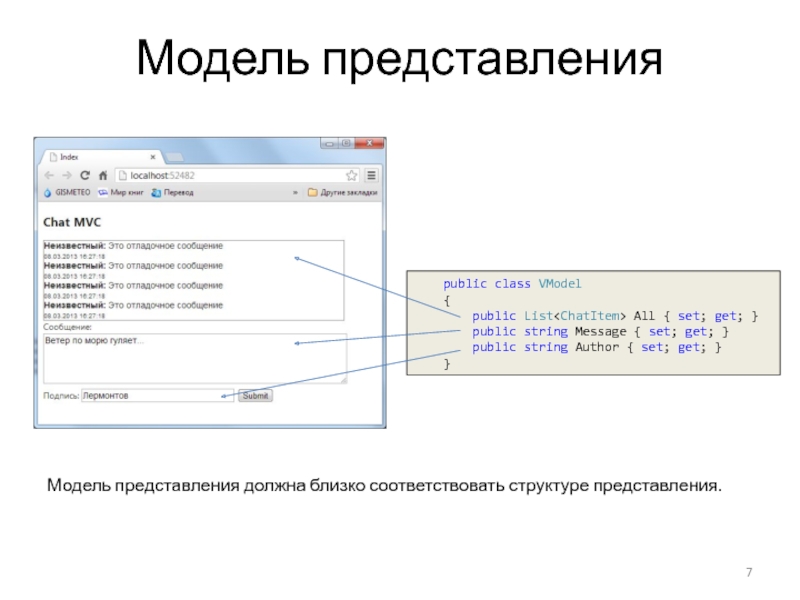This screenshot has height=600, width=800.
Task: Reload the page with the refresh icon
Action: (84, 175)
